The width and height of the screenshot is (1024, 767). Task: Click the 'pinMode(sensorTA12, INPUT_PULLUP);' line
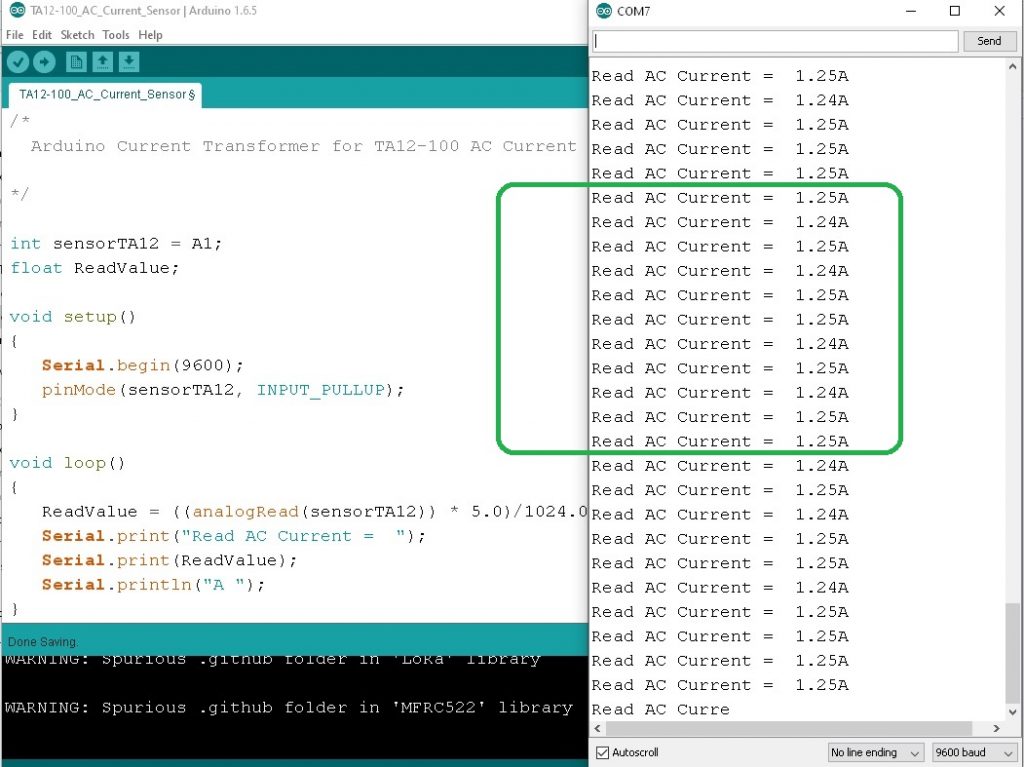coord(223,390)
